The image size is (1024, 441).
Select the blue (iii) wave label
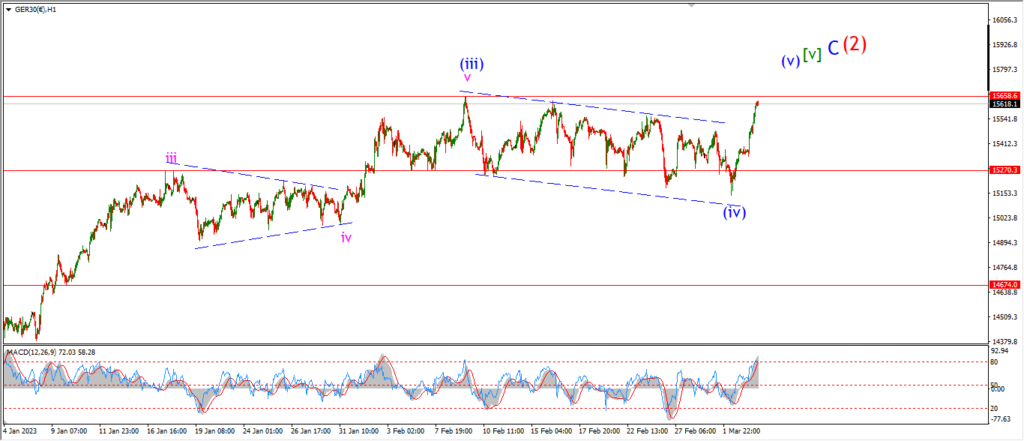pos(471,64)
